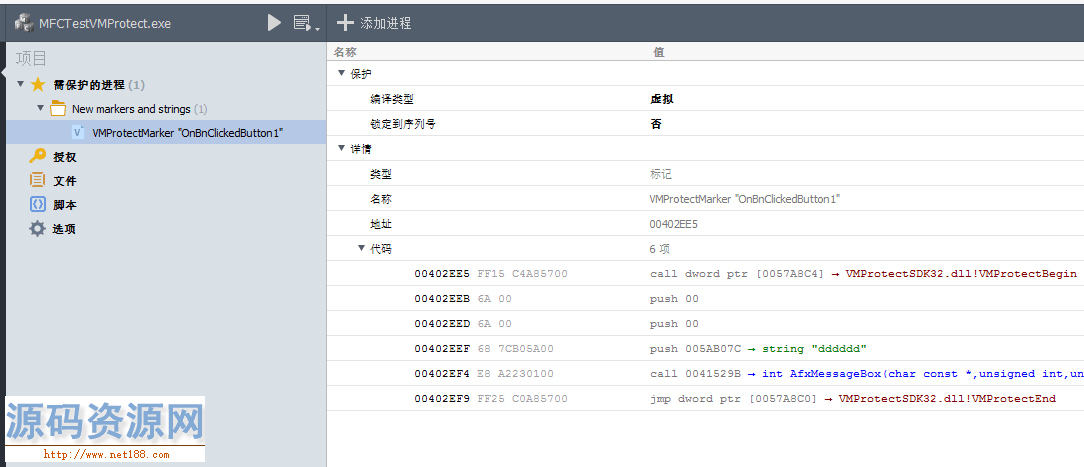Collapse the 需保护的进程 tree node
The image size is (1084, 467).
(x=21, y=85)
